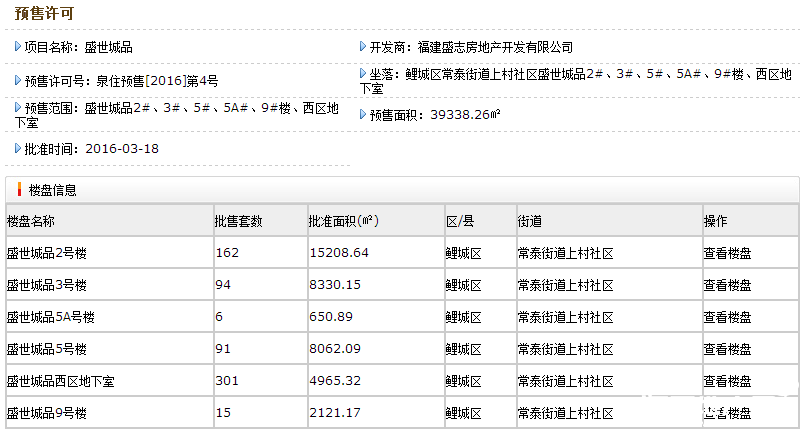Click the 4965.32 area value
804x432 pixels.
[335, 381]
